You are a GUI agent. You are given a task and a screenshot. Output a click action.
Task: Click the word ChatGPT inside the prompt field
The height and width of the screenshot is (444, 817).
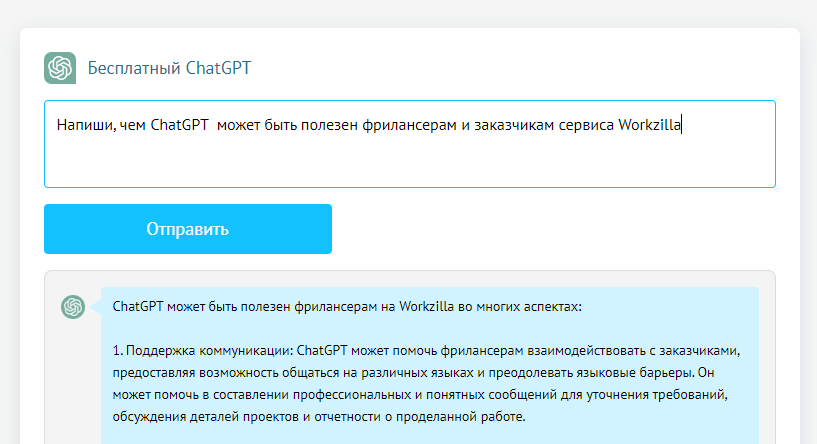[x=179, y=126]
